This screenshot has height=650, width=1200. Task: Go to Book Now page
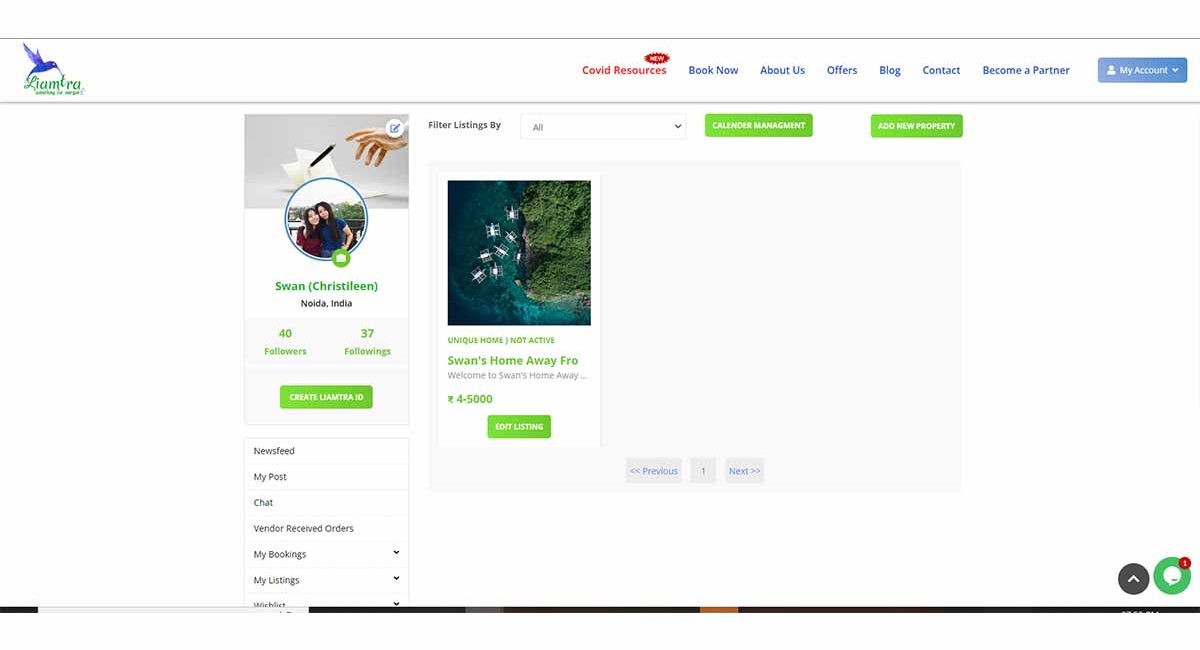[713, 70]
